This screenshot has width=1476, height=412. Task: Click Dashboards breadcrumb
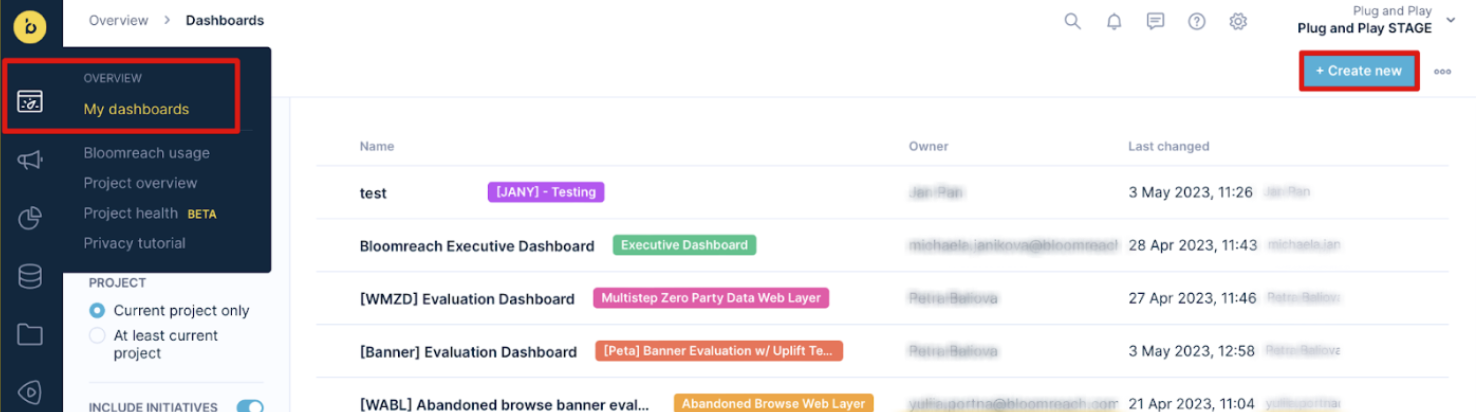tap(225, 20)
